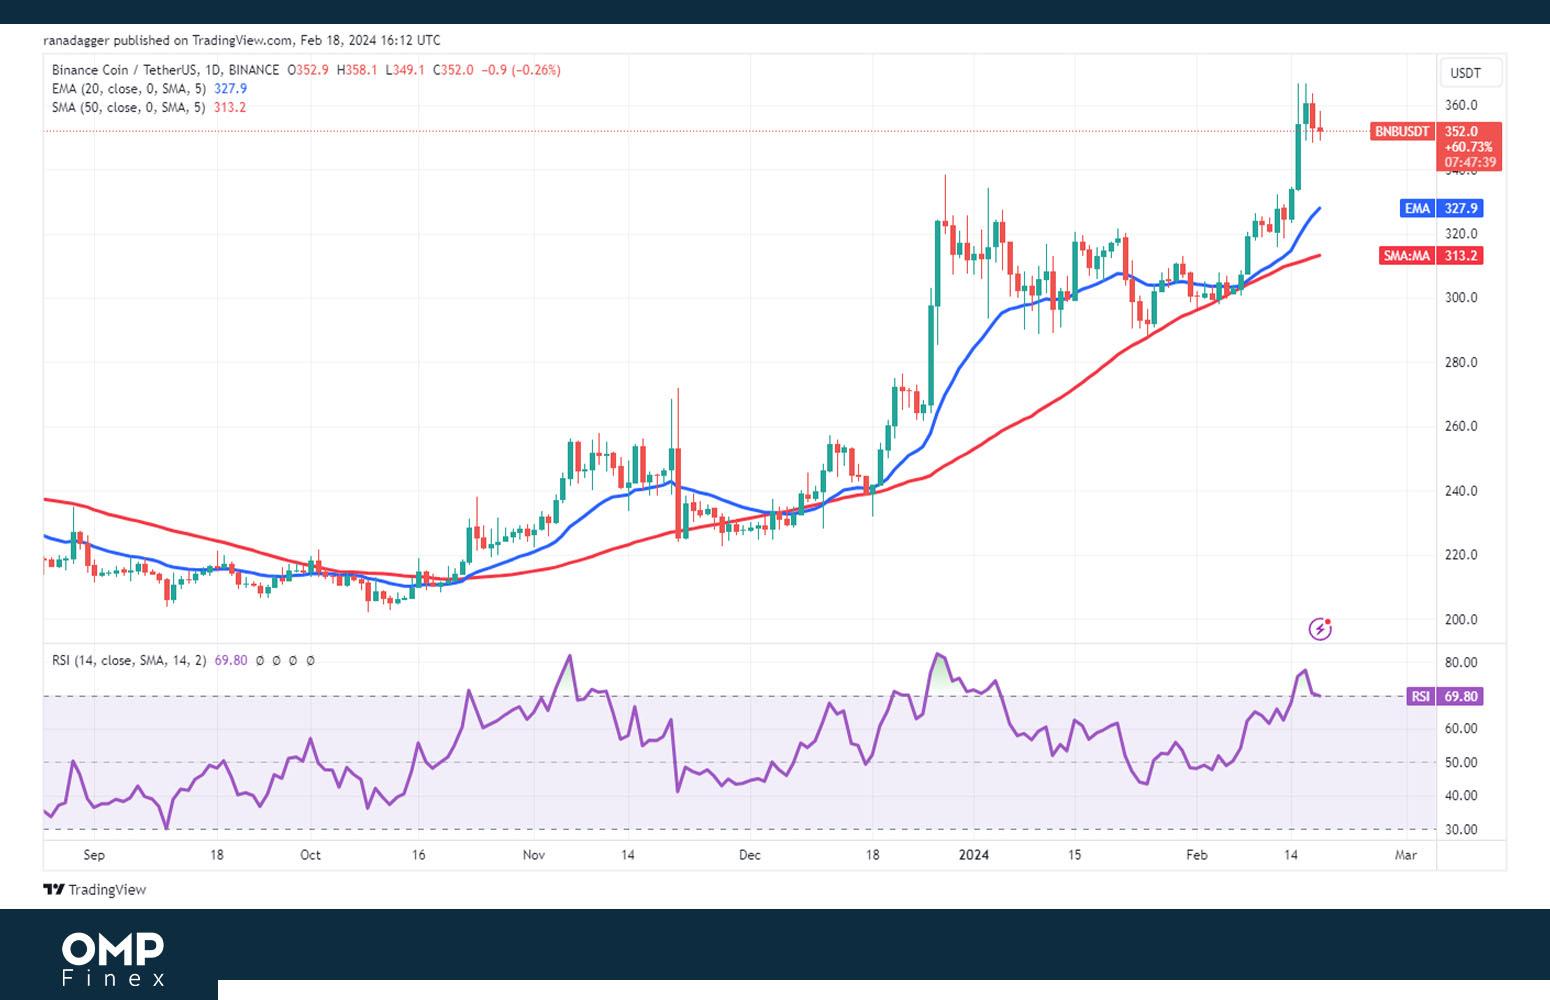Click the 60.00 RSI axis label
This screenshot has height=1000, width=1550.
pos(1461,728)
